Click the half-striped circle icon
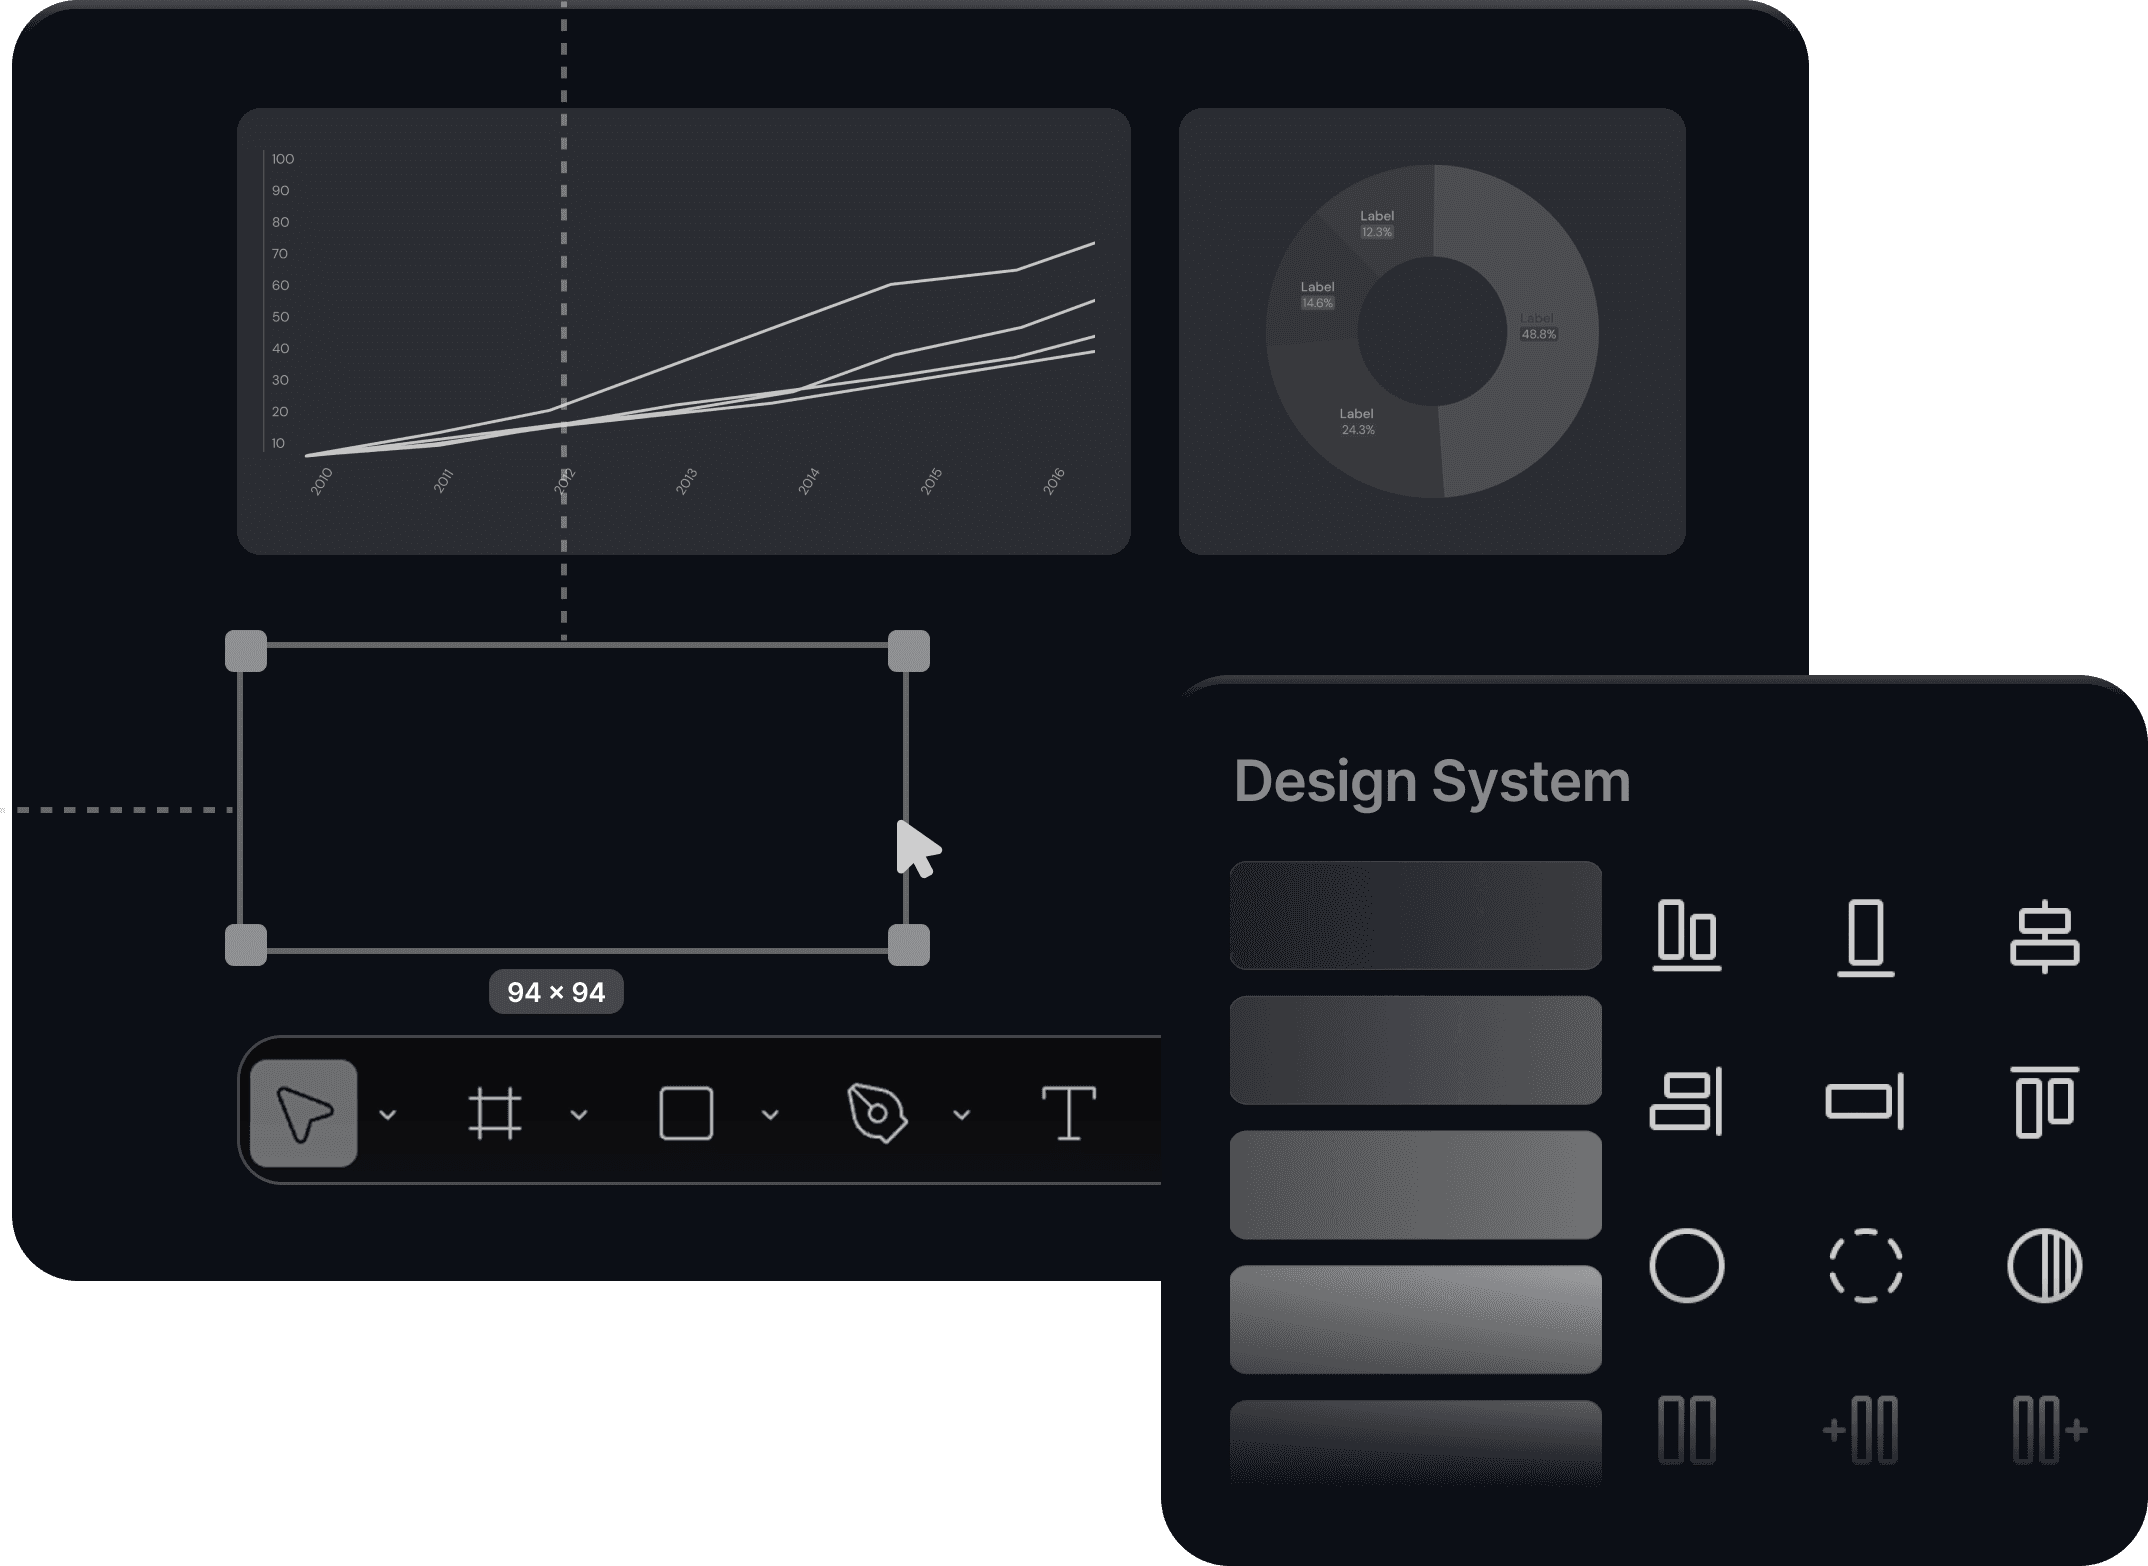This screenshot has height=1566, width=2148. [x=2044, y=1265]
